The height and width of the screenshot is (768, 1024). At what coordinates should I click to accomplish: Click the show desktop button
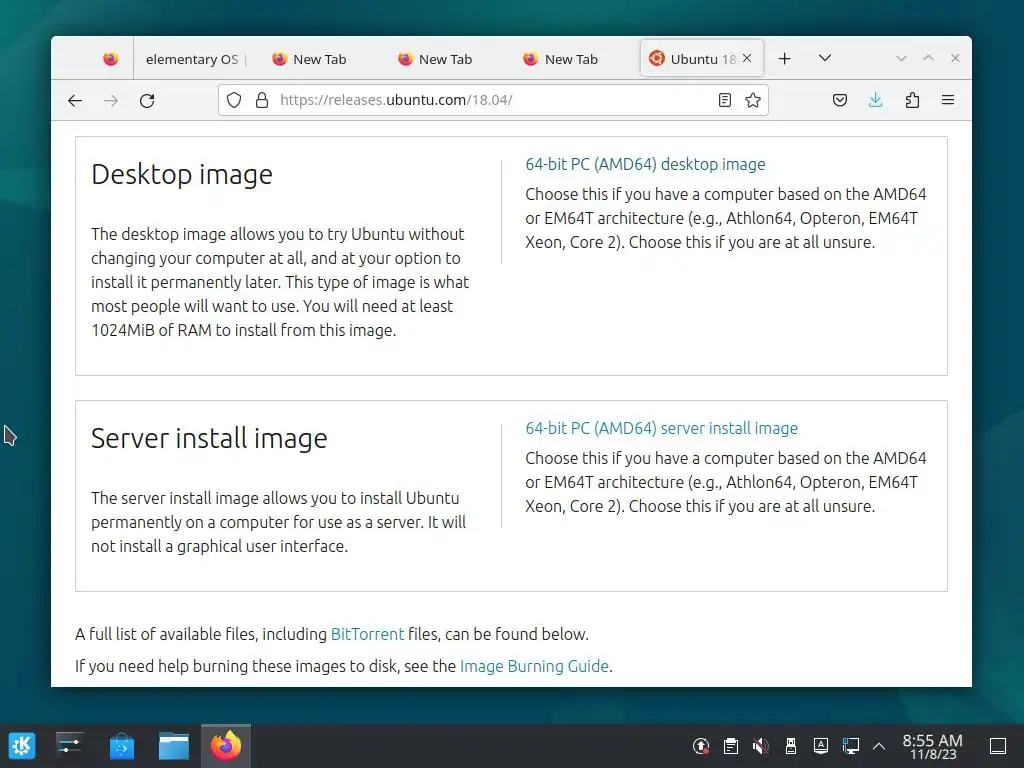tap(998, 746)
